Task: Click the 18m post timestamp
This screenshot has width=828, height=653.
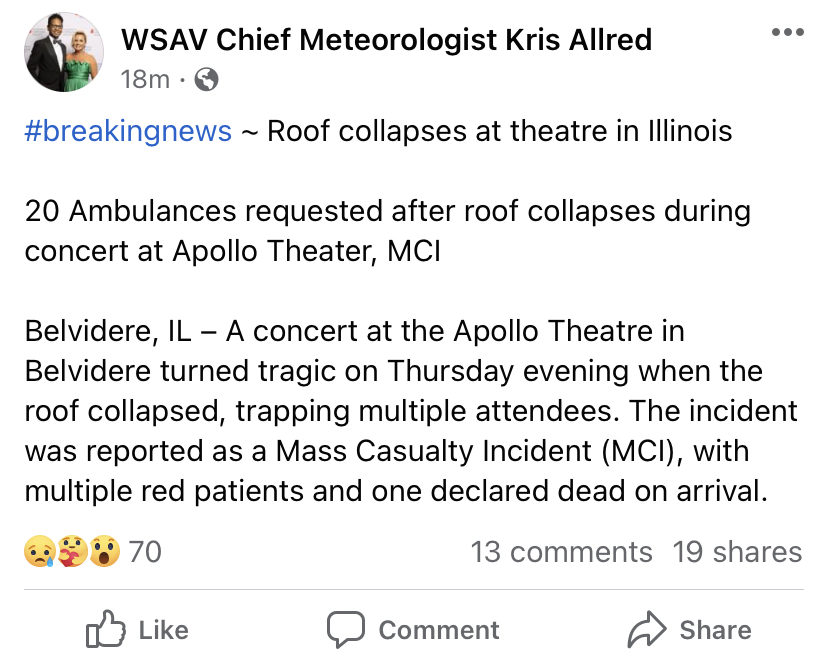Action: pyautogui.click(x=145, y=80)
